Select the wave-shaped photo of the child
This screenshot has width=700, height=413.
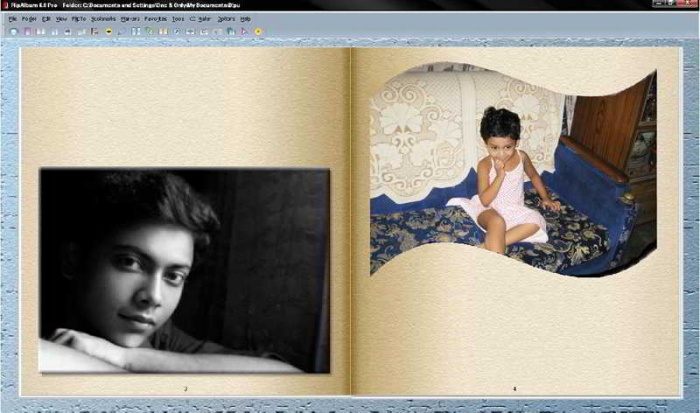click(513, 170)
